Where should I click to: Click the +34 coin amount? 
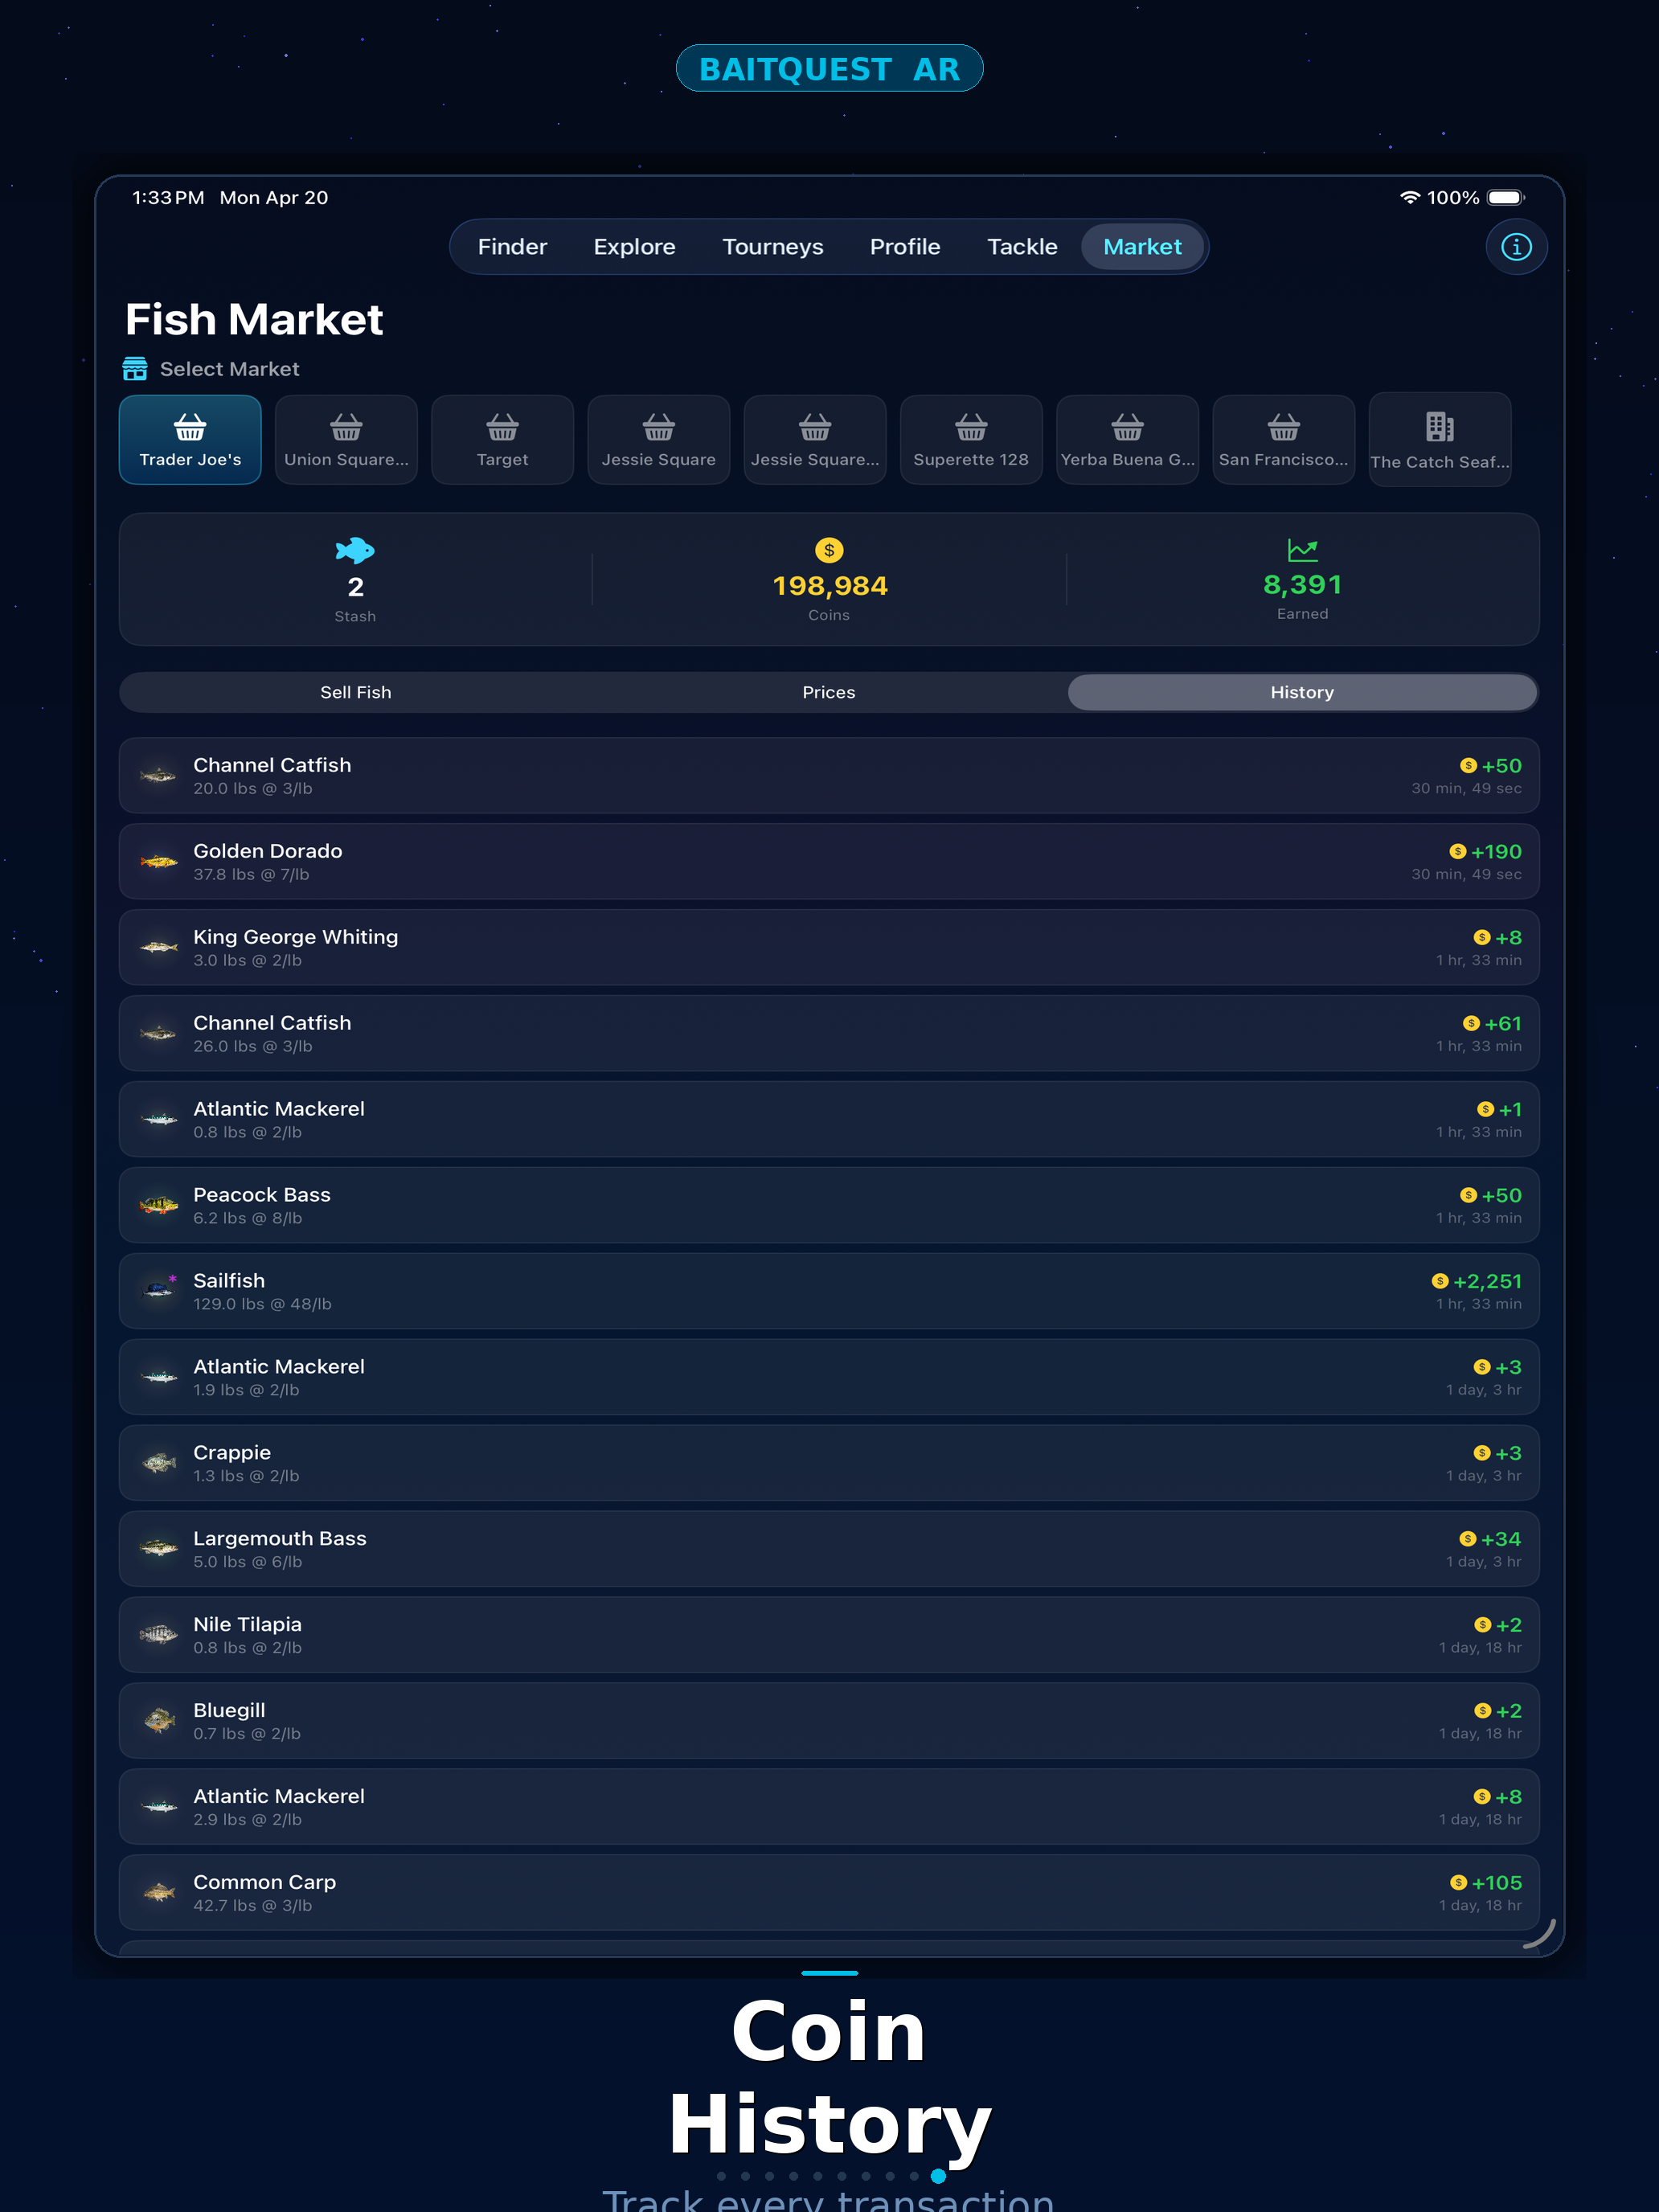(1501, 1539)
